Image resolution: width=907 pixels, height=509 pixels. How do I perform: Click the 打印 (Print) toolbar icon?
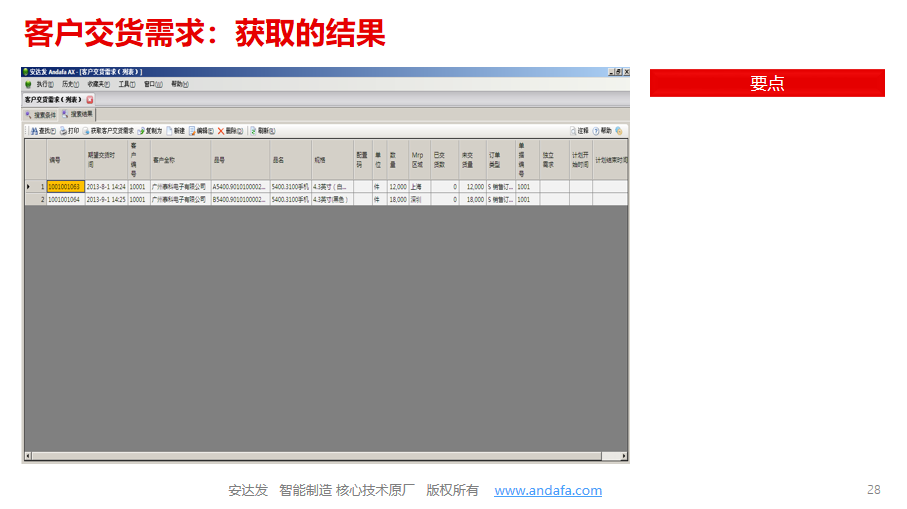click(63, 131)
